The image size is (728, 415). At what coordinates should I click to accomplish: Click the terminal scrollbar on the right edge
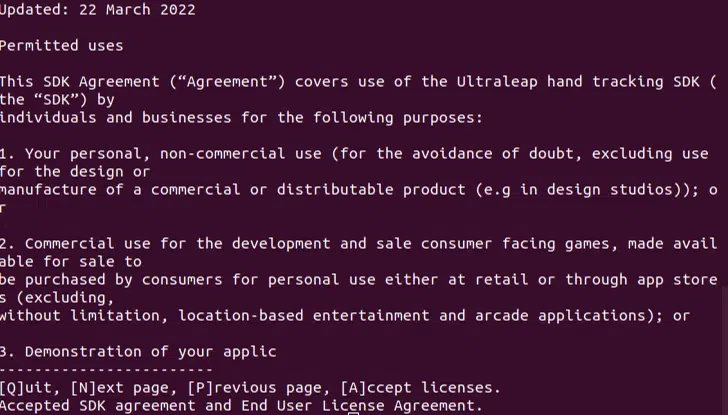coord(724,300)
